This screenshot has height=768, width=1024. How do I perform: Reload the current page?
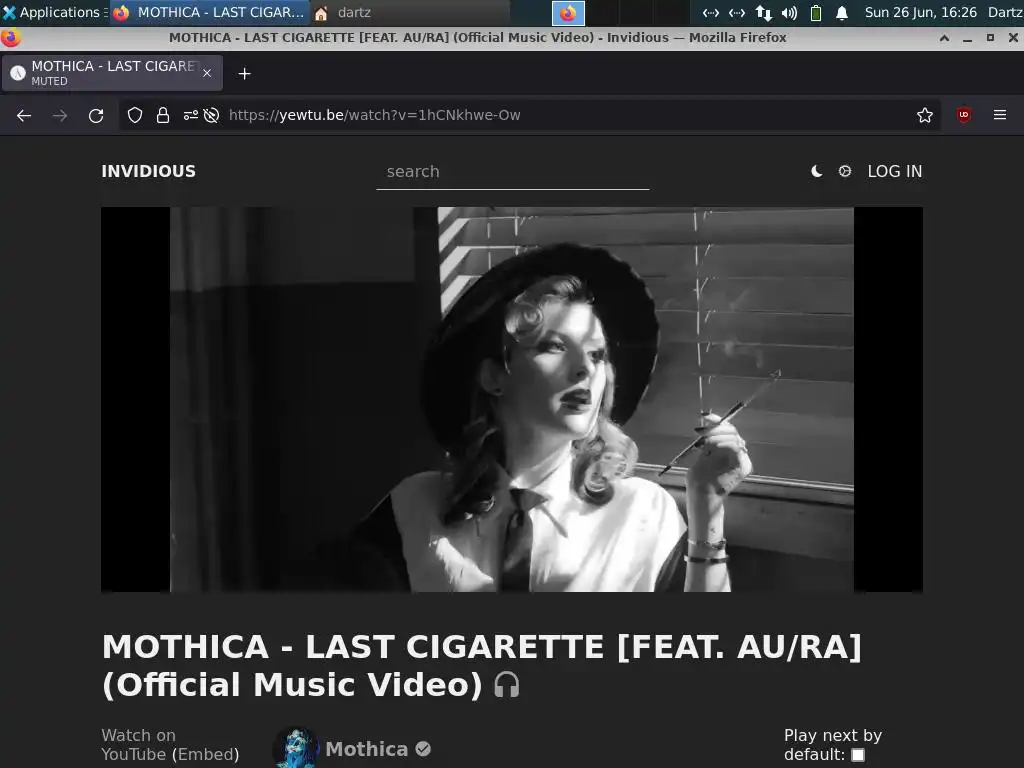[x=96, y=116]
